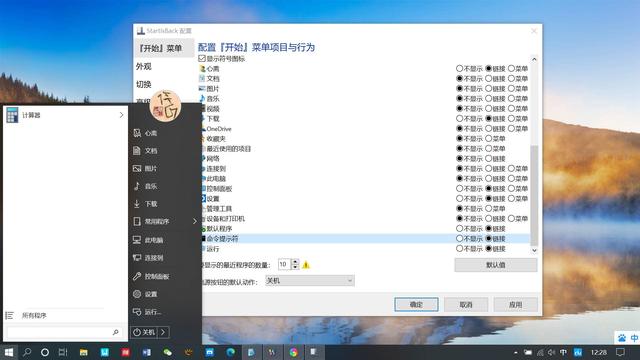The image size is (640, 360).
Task: Click the magnifier icon in start menu search box
Action: point(116,332)
